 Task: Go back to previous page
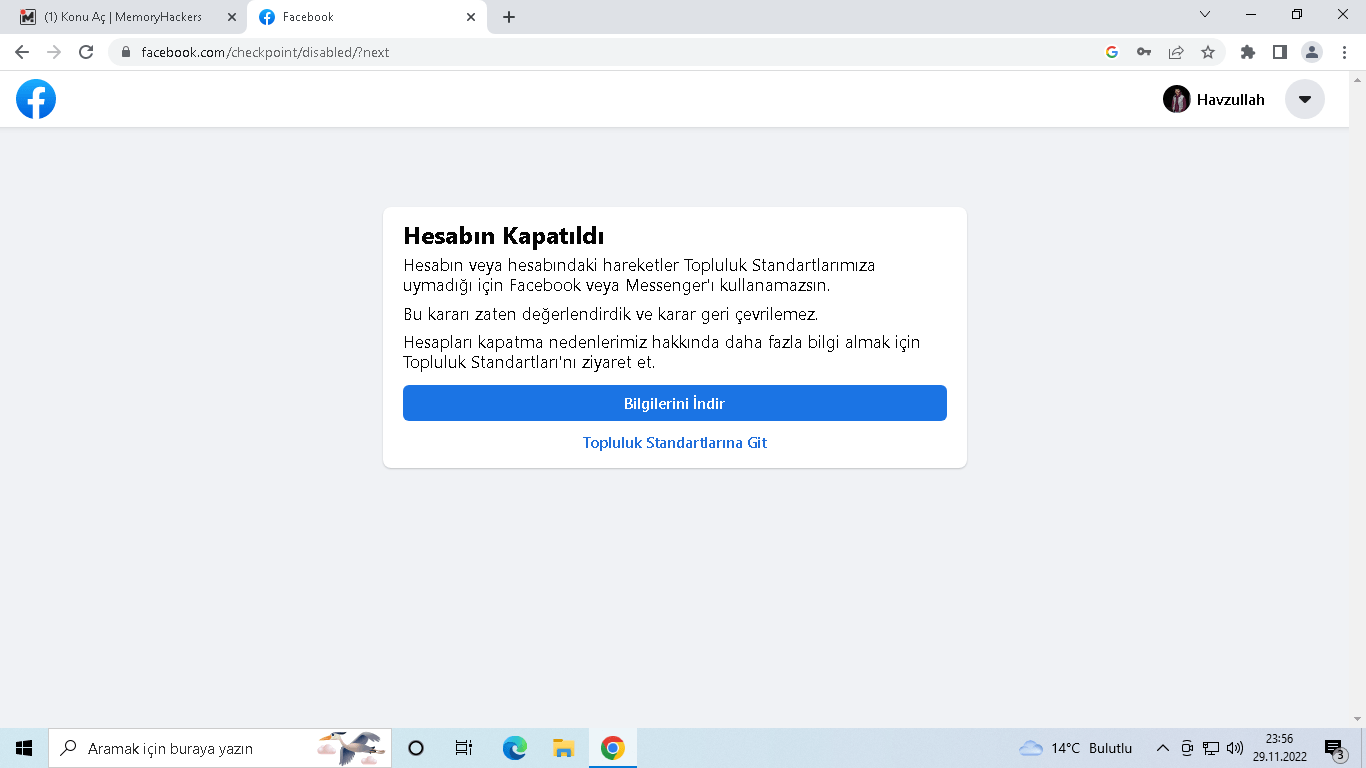pyautogui.click(x=22, y=52)
